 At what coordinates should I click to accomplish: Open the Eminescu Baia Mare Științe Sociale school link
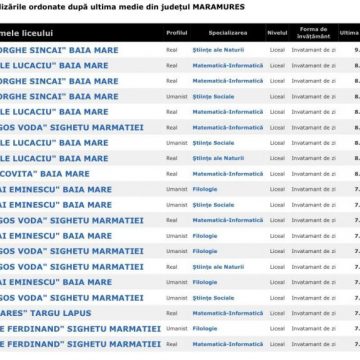click(x=56, y=205)
